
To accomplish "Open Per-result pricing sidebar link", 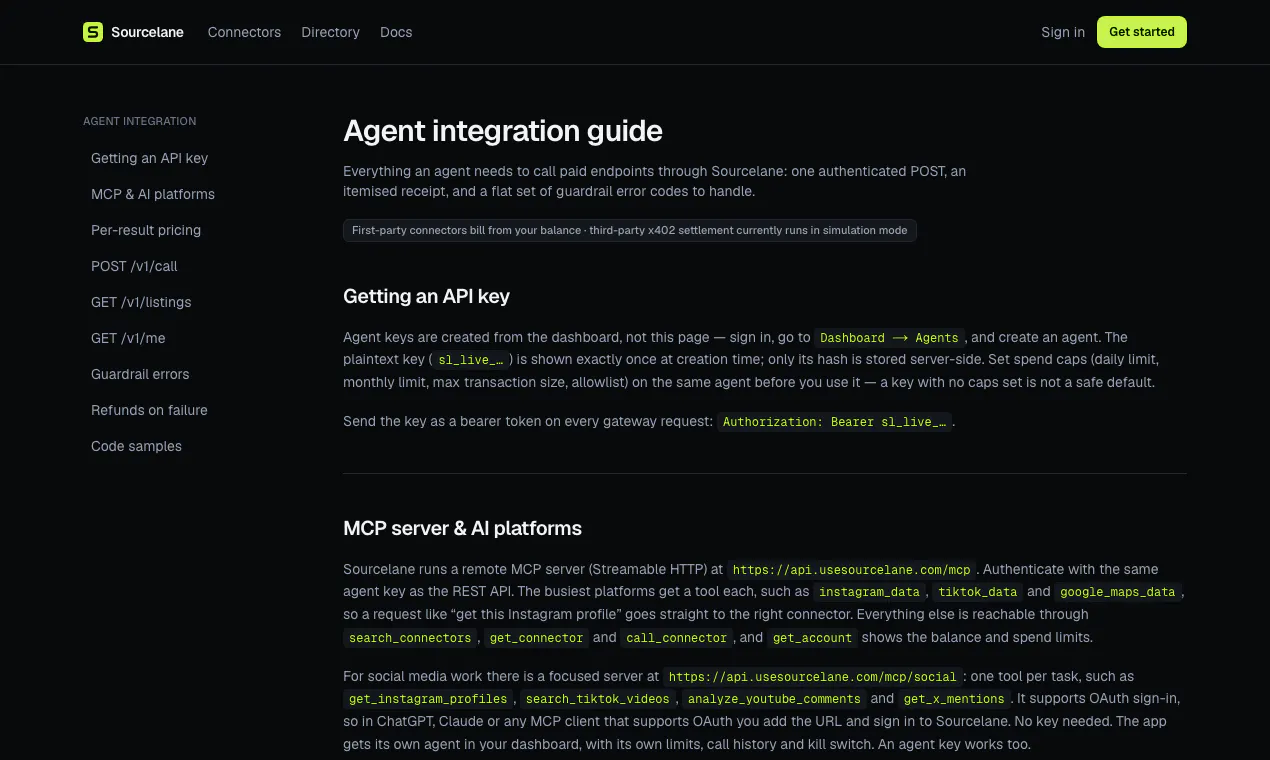I will pos(146,230).
